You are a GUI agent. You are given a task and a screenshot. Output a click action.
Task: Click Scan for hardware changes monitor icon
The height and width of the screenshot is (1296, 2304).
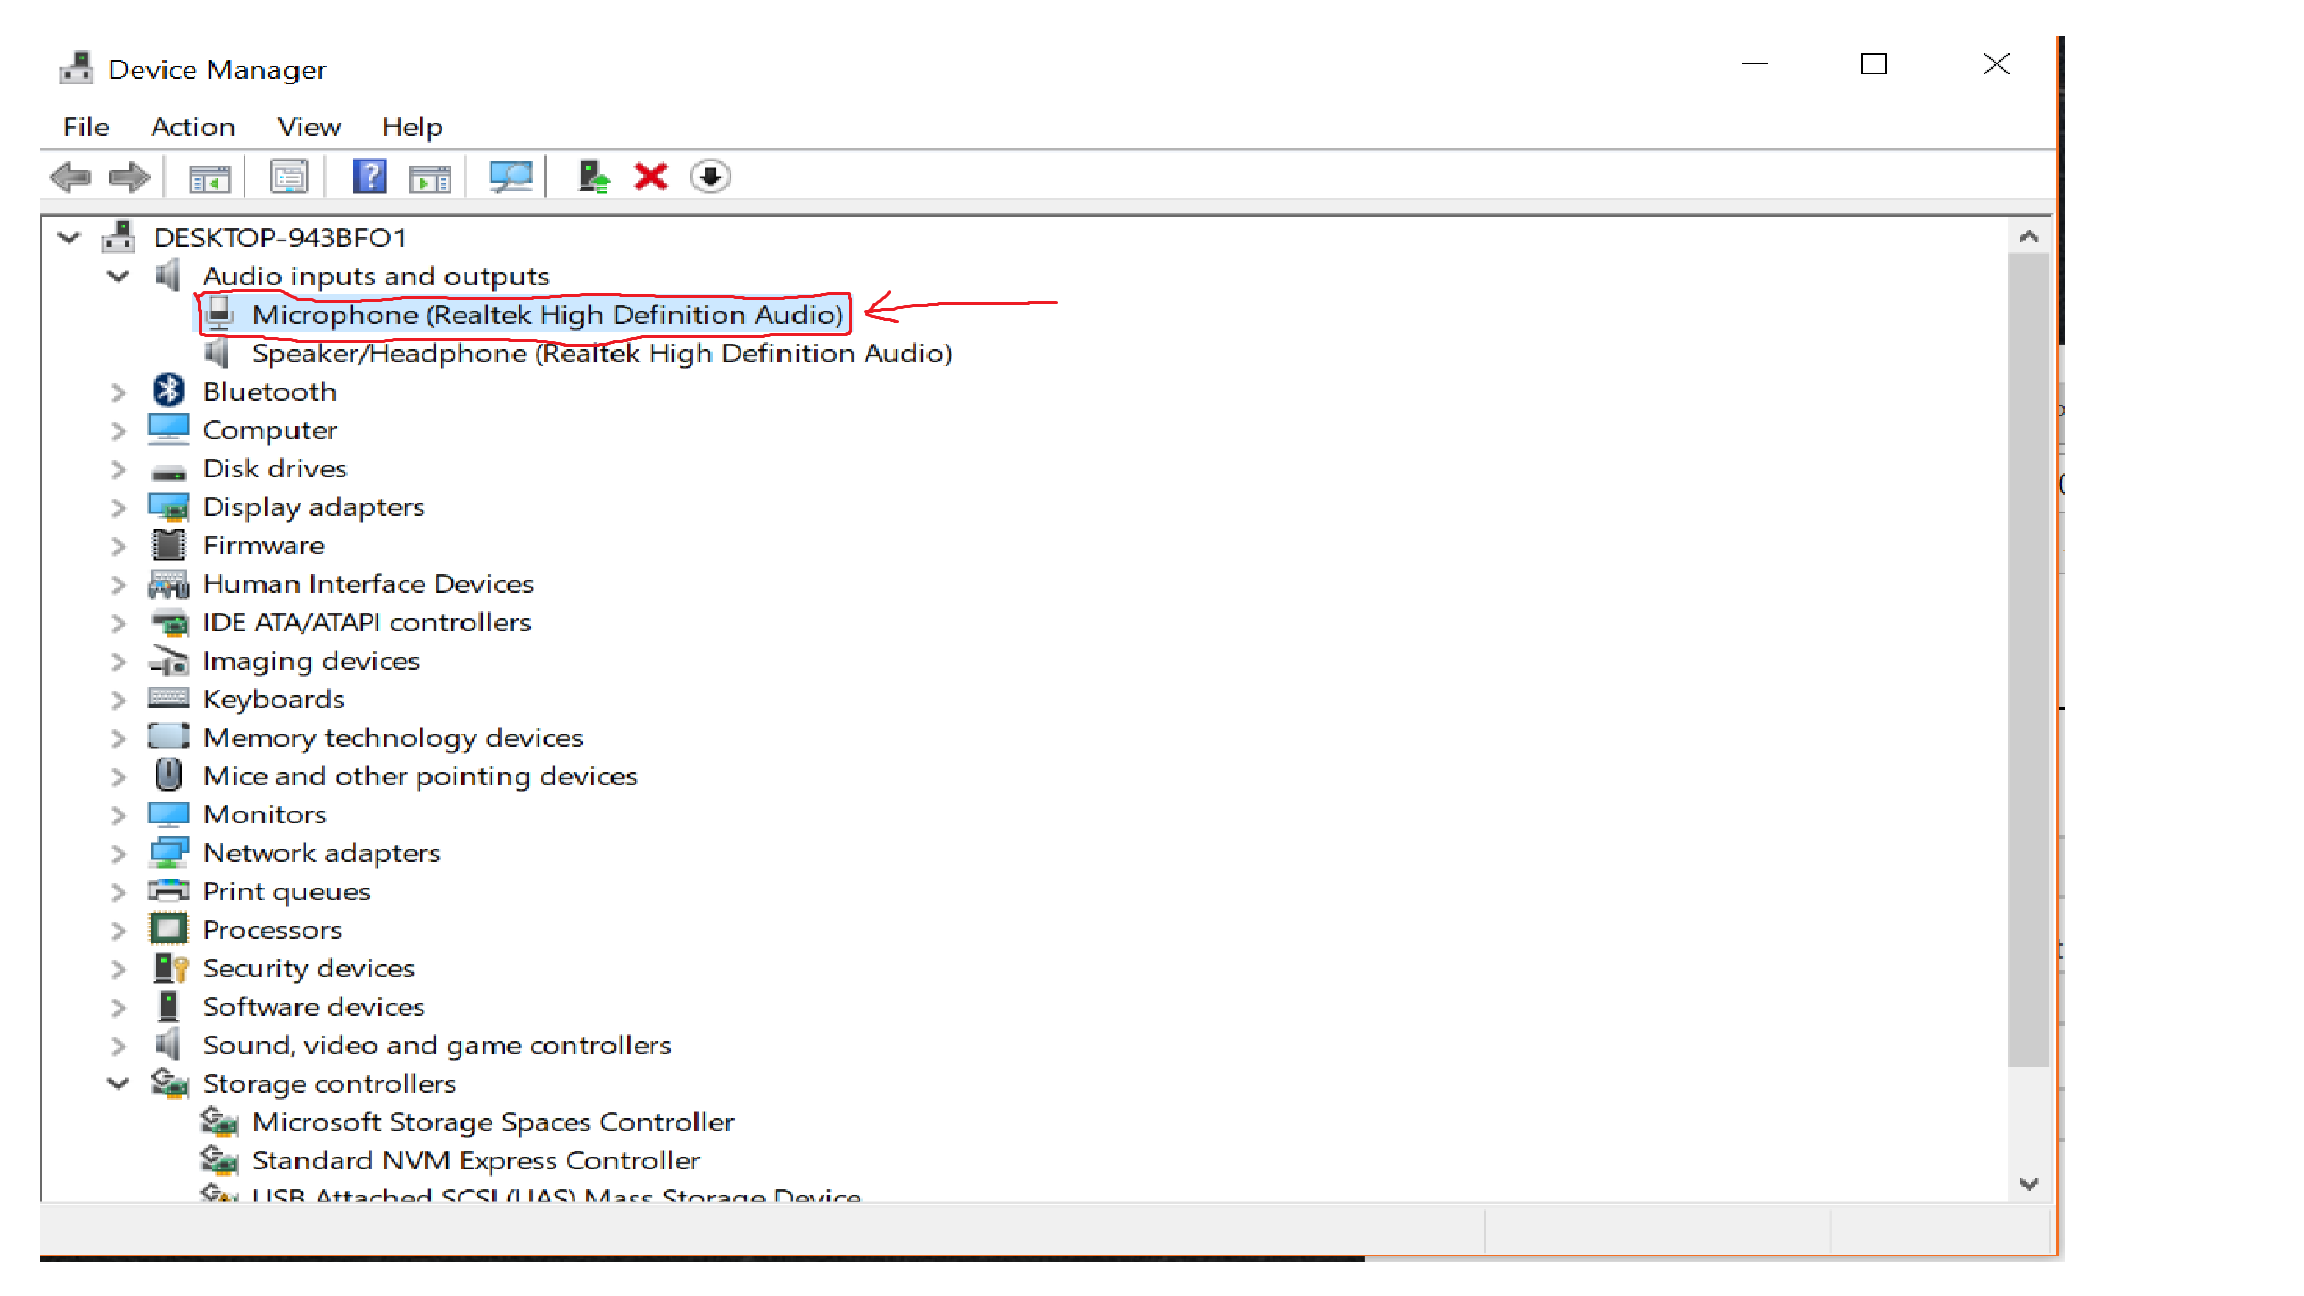[x=511, y=177]
